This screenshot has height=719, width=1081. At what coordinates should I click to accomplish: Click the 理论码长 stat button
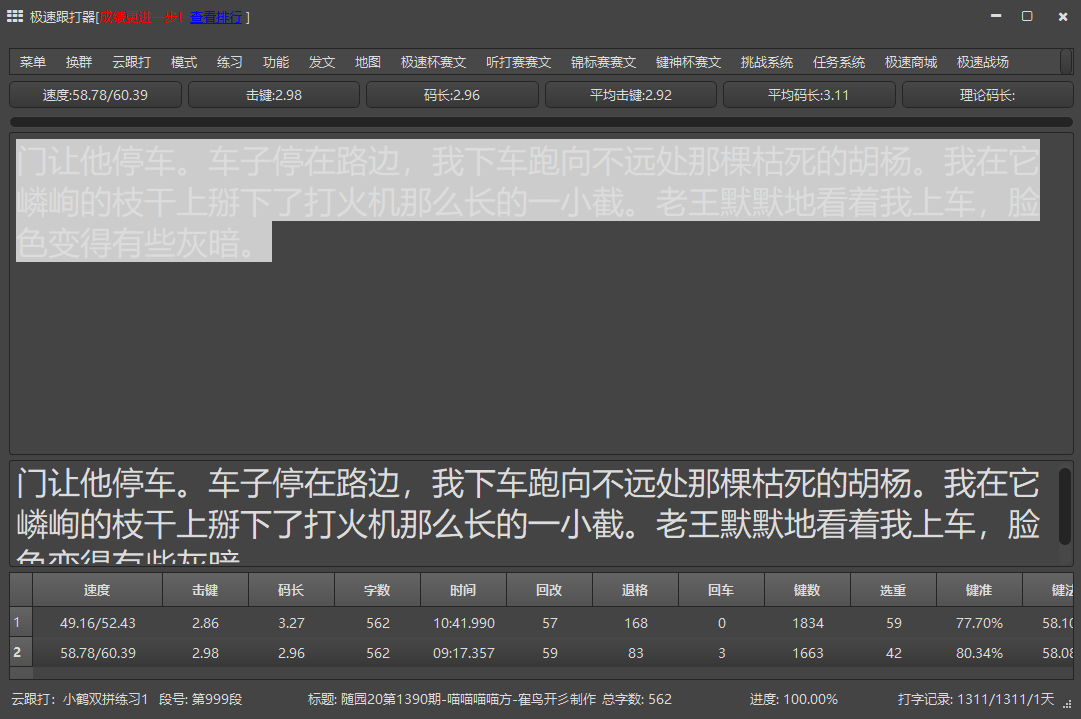point(987,95)
